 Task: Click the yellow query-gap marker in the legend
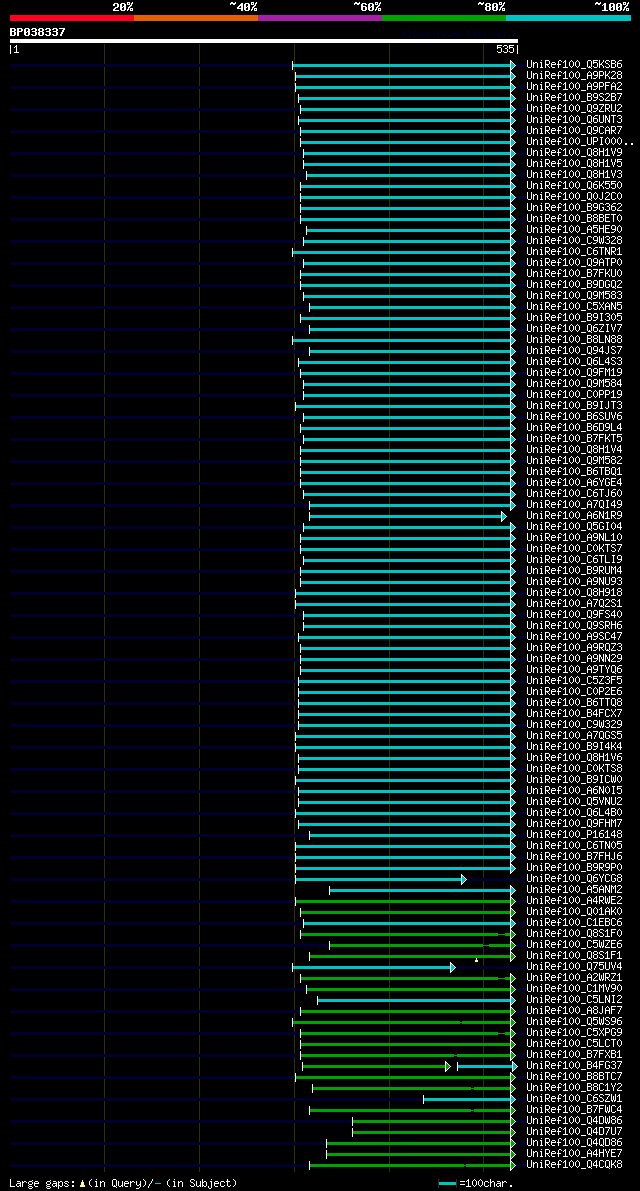(x=81, y=1183)
